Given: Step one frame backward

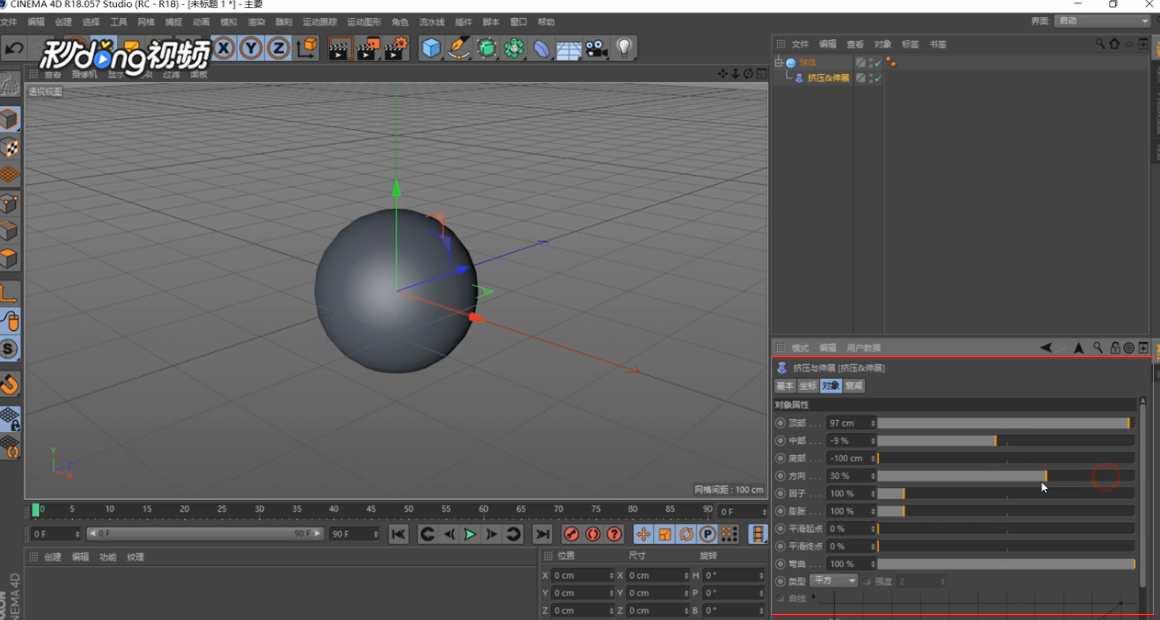Looking at the screenshot, I should [x=448, y=534].
